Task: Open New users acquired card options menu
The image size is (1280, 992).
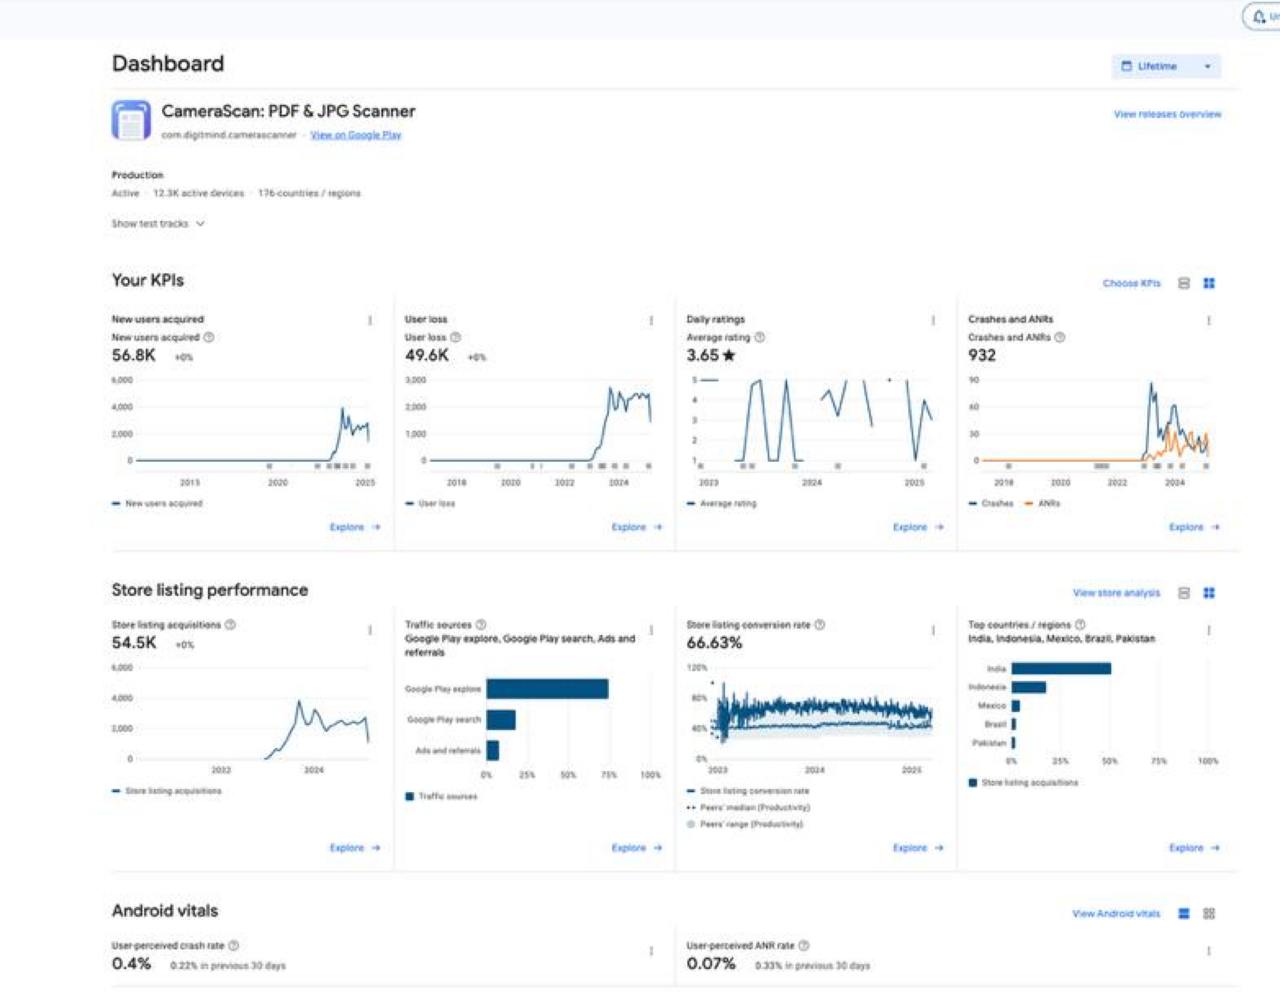Action: click(x=370, y=320)
